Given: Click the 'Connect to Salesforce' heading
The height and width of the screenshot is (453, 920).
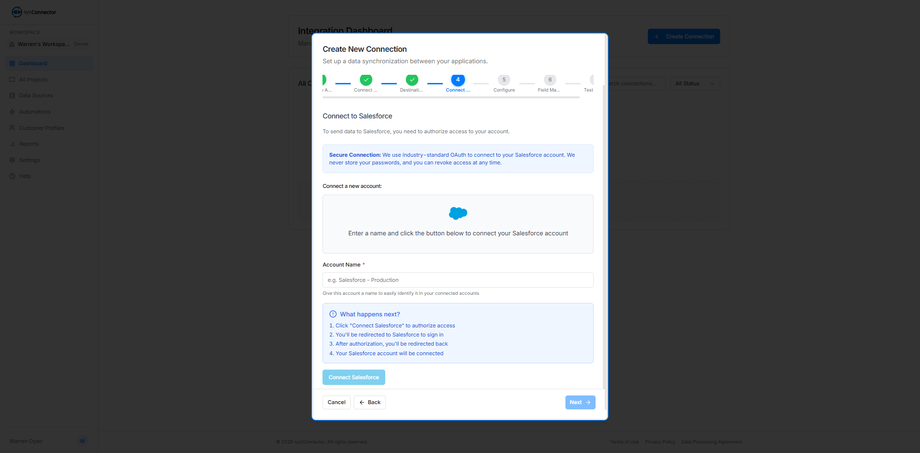Looking at the screenshot, I should [357, 116].
